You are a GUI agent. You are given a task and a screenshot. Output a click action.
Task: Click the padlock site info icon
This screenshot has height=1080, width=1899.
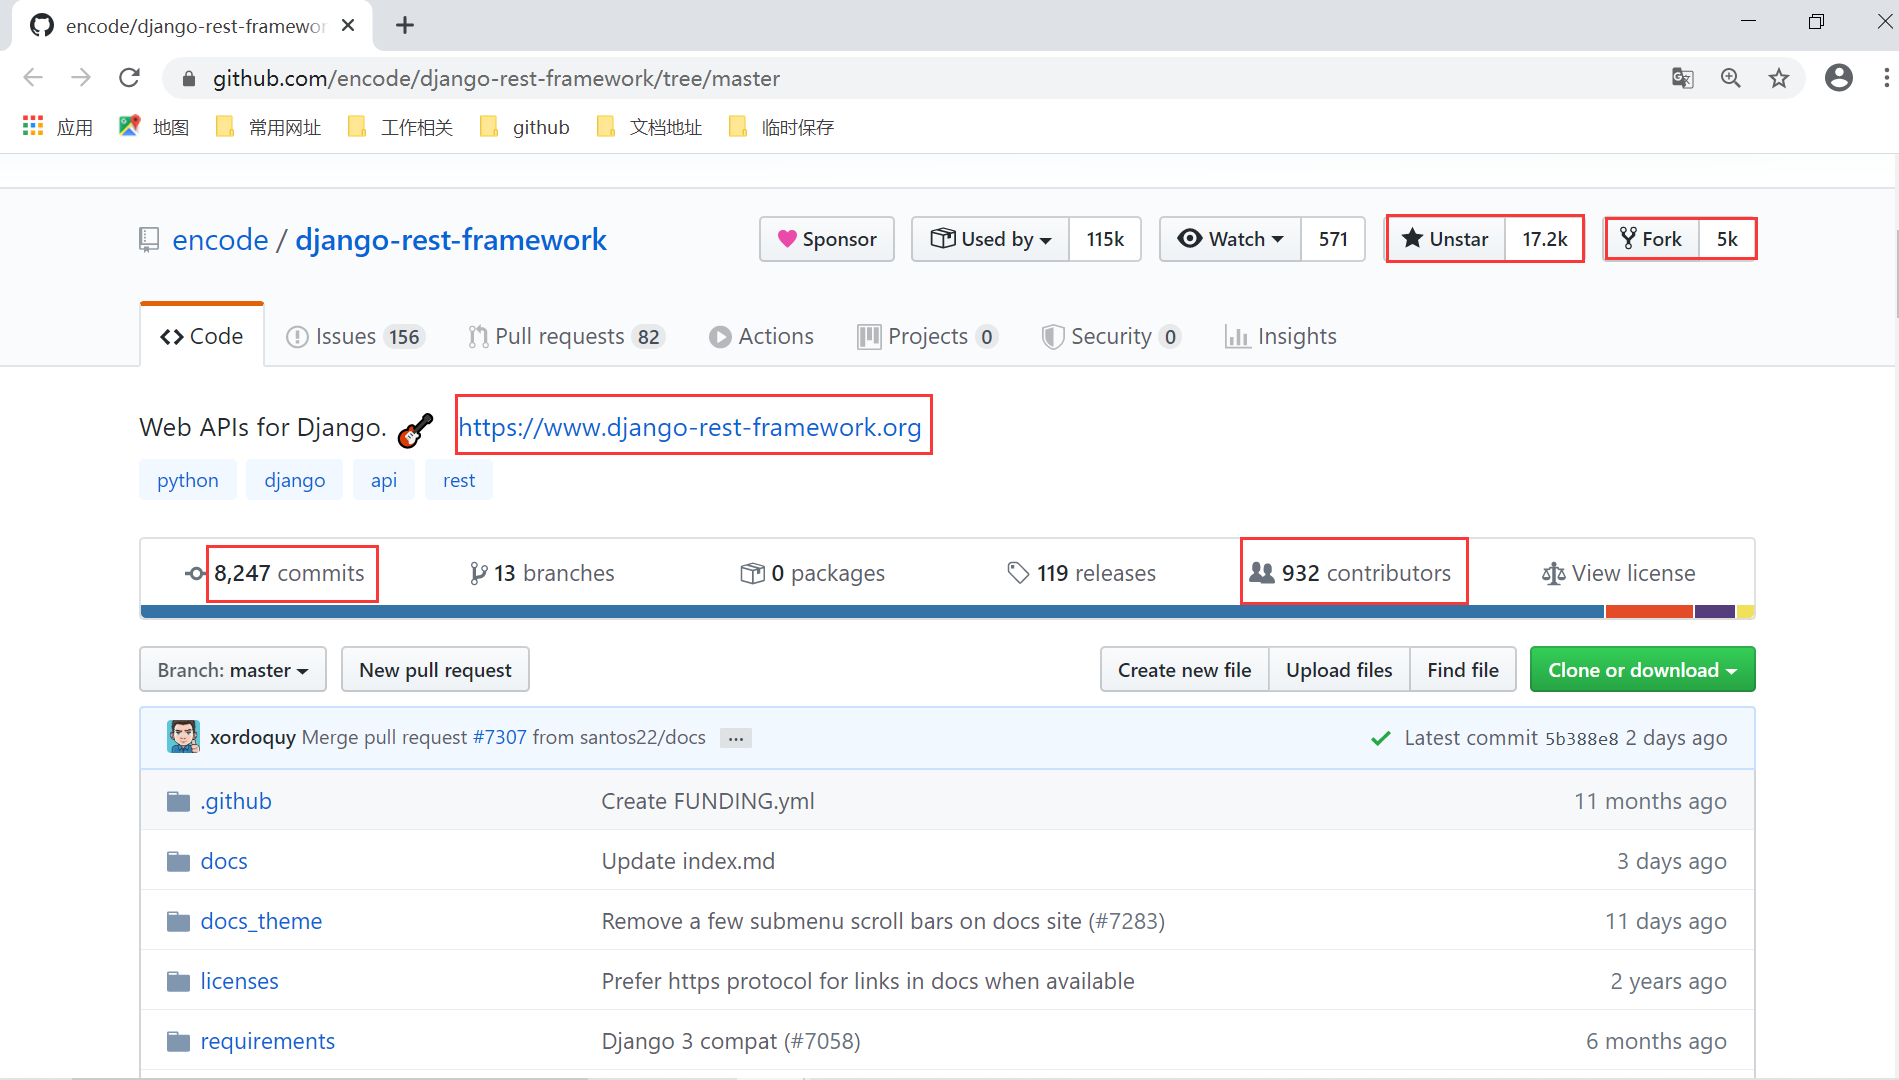(x=188, y=78)
